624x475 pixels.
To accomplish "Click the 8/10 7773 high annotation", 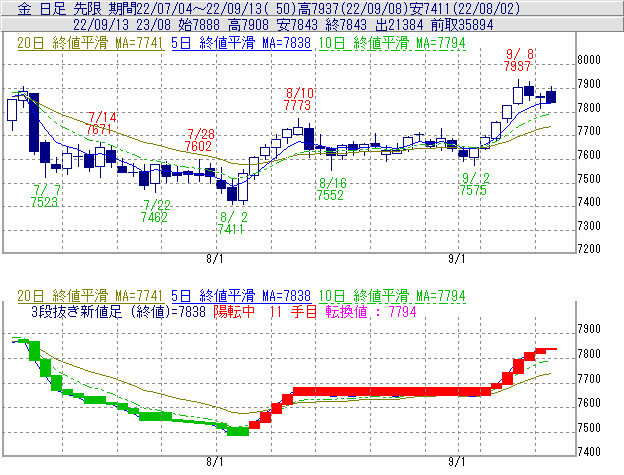I will pyautogui.click(x=298, y=99).
